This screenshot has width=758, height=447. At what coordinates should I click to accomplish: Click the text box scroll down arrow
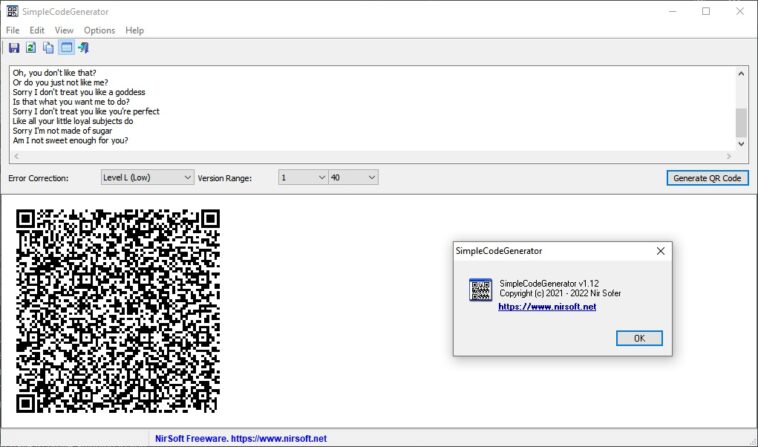pos(741,144)
